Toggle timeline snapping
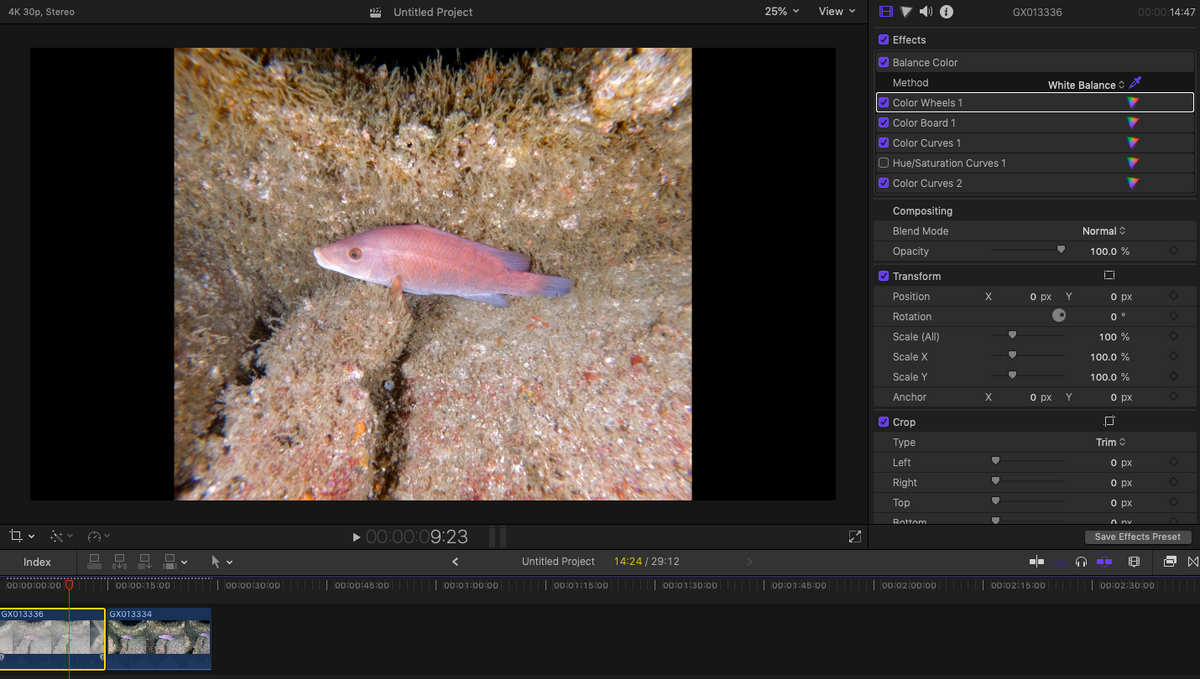 (x=1104, y=562)
